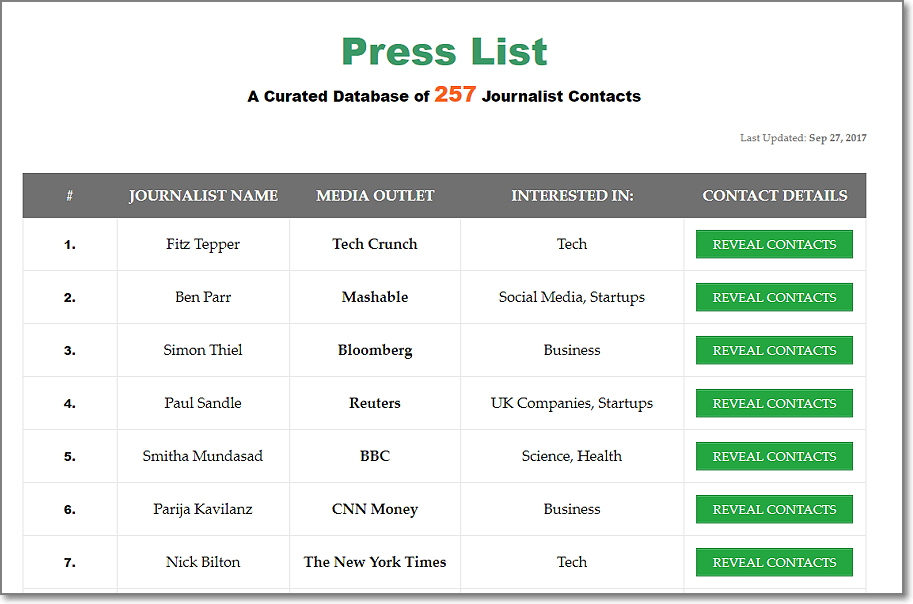This screenshot has width=913, height=604.
Task: Reveal contact details for Ben Parr
Action: (773, 297)
